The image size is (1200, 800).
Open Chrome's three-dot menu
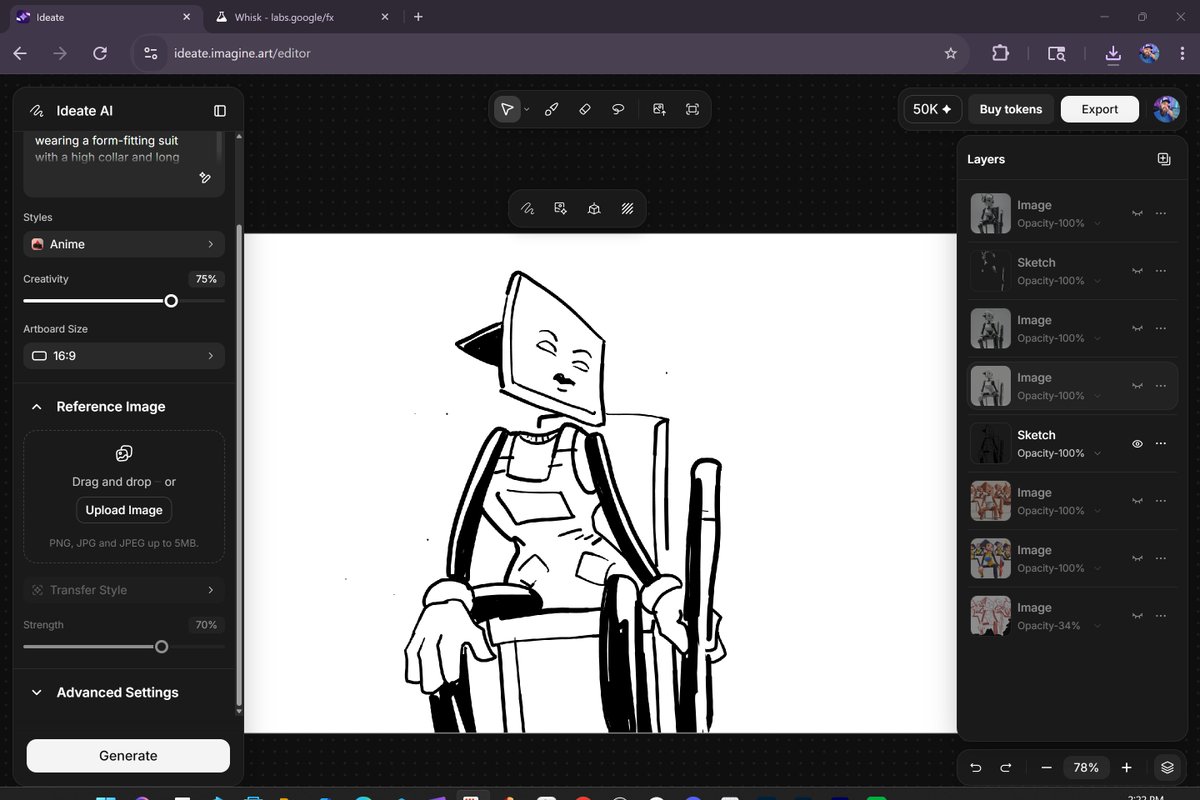point(1180,54)
